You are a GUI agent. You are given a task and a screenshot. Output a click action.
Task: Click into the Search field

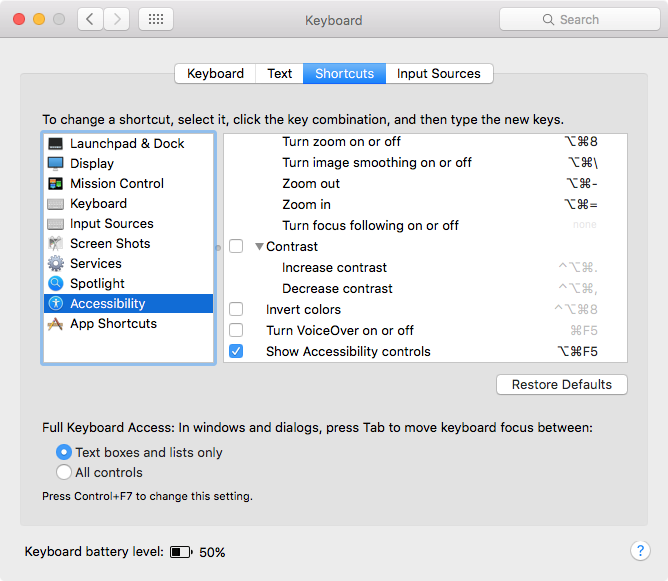[x=580, y=20]
